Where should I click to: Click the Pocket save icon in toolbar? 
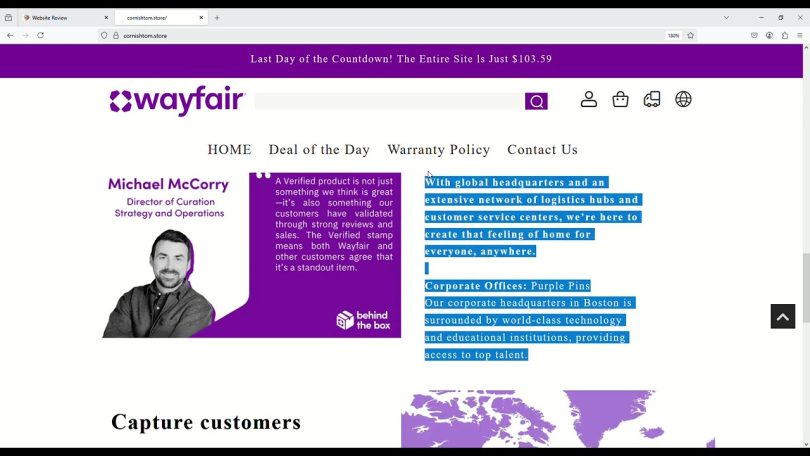point(754,36)
